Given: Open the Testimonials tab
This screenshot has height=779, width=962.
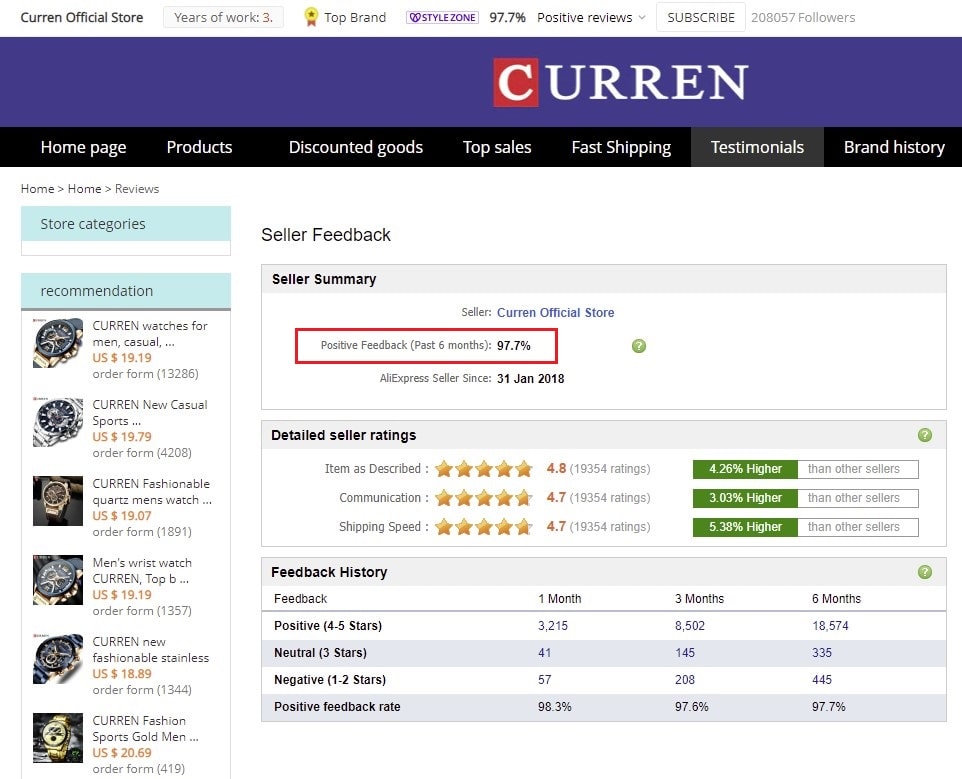Looking at the screenshot, I should click(x=757, y=147).
